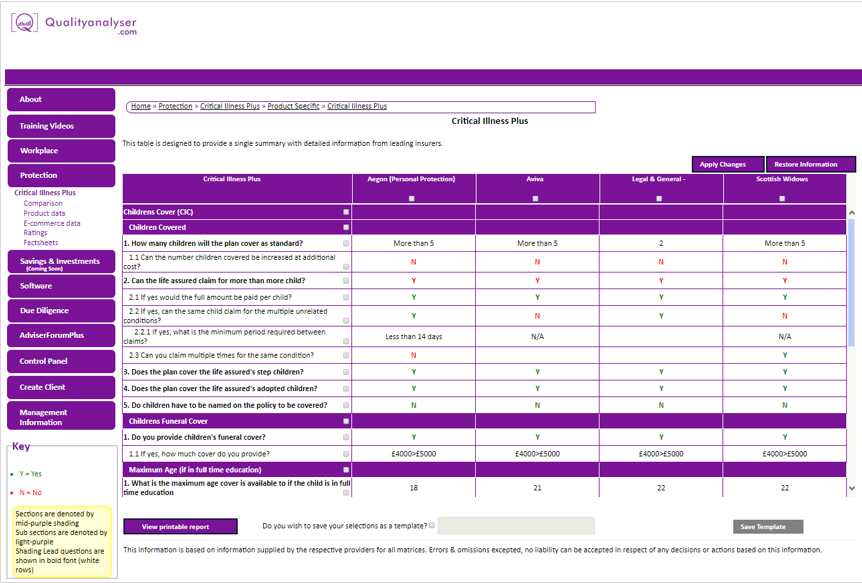
Task: Click 'Less than 14 days' cell
Action: 414,337
